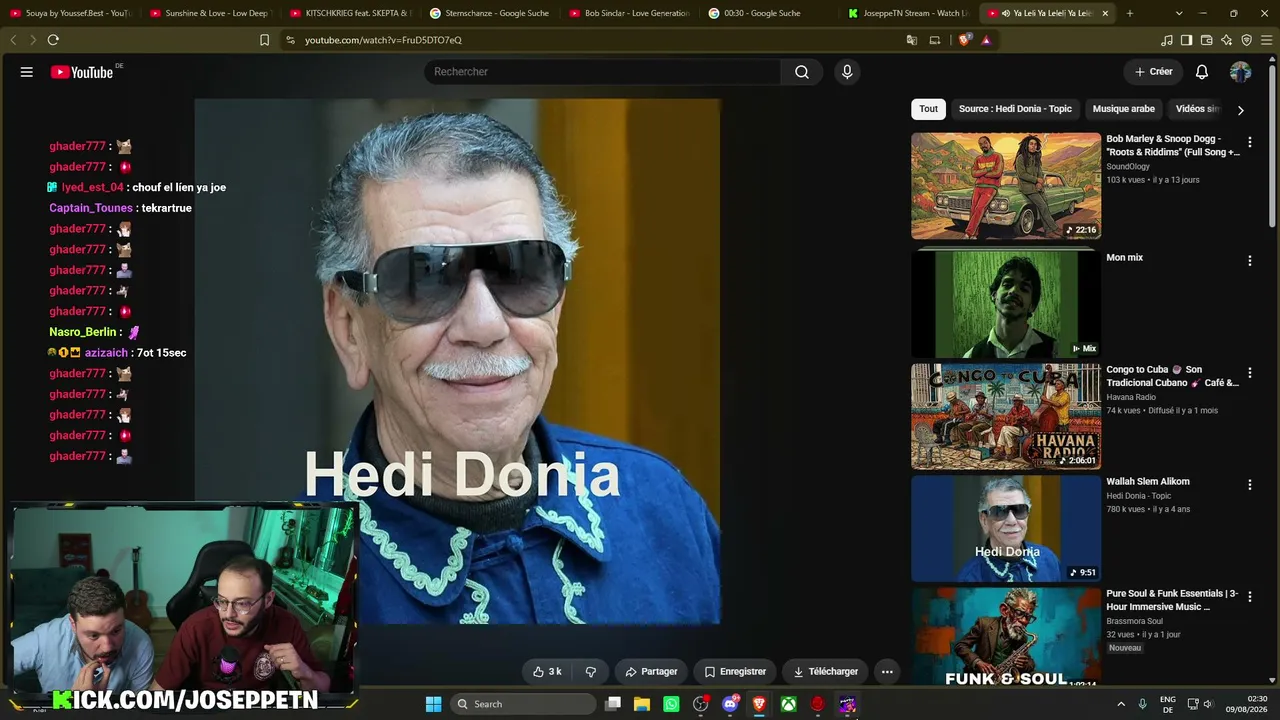The height and width of the screenshot is (720, 1280).
Task: Save the video with Enregistrer
Action: pyautogui.click(x=735, y=672)
